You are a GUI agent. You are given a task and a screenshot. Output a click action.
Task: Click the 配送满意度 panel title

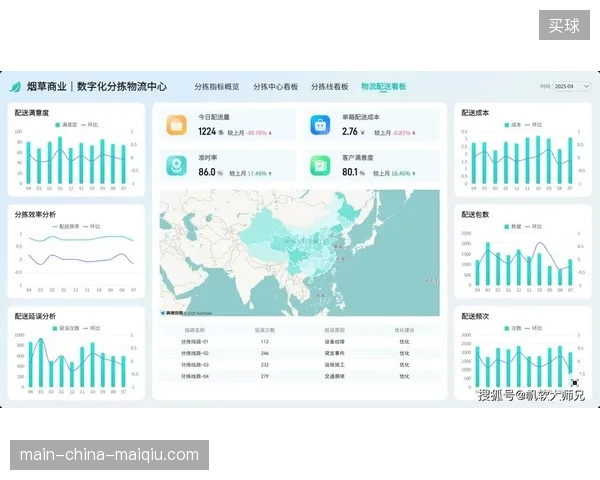[32, 113]
